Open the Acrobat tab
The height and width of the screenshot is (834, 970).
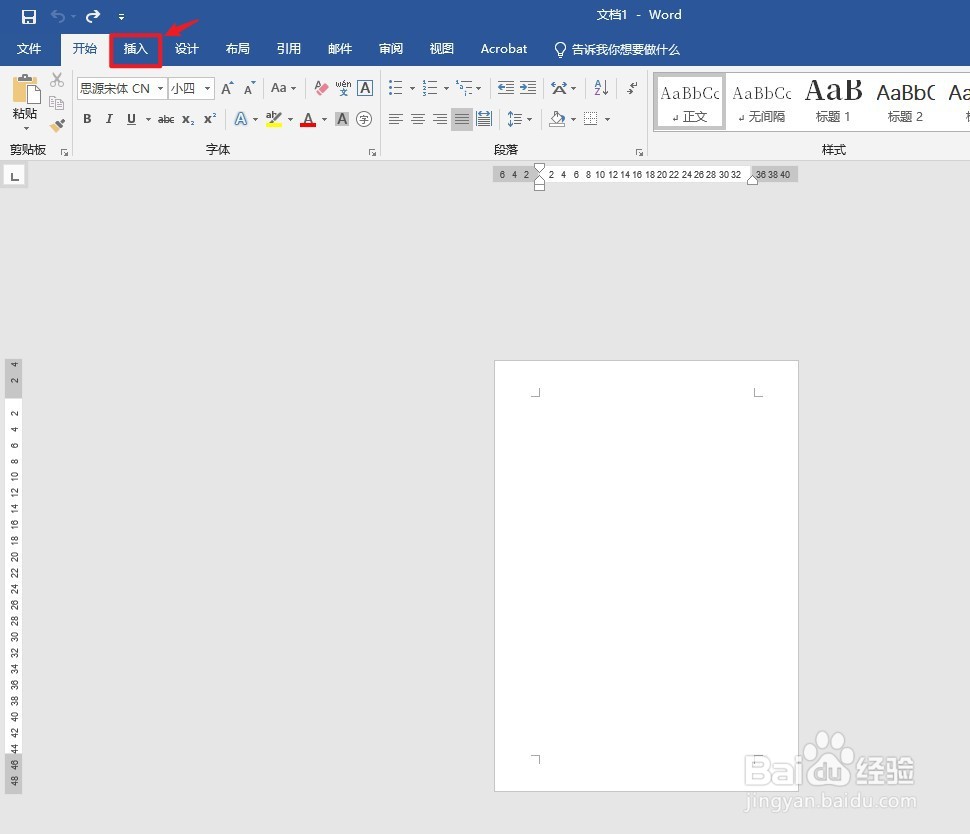pos(504,49)
